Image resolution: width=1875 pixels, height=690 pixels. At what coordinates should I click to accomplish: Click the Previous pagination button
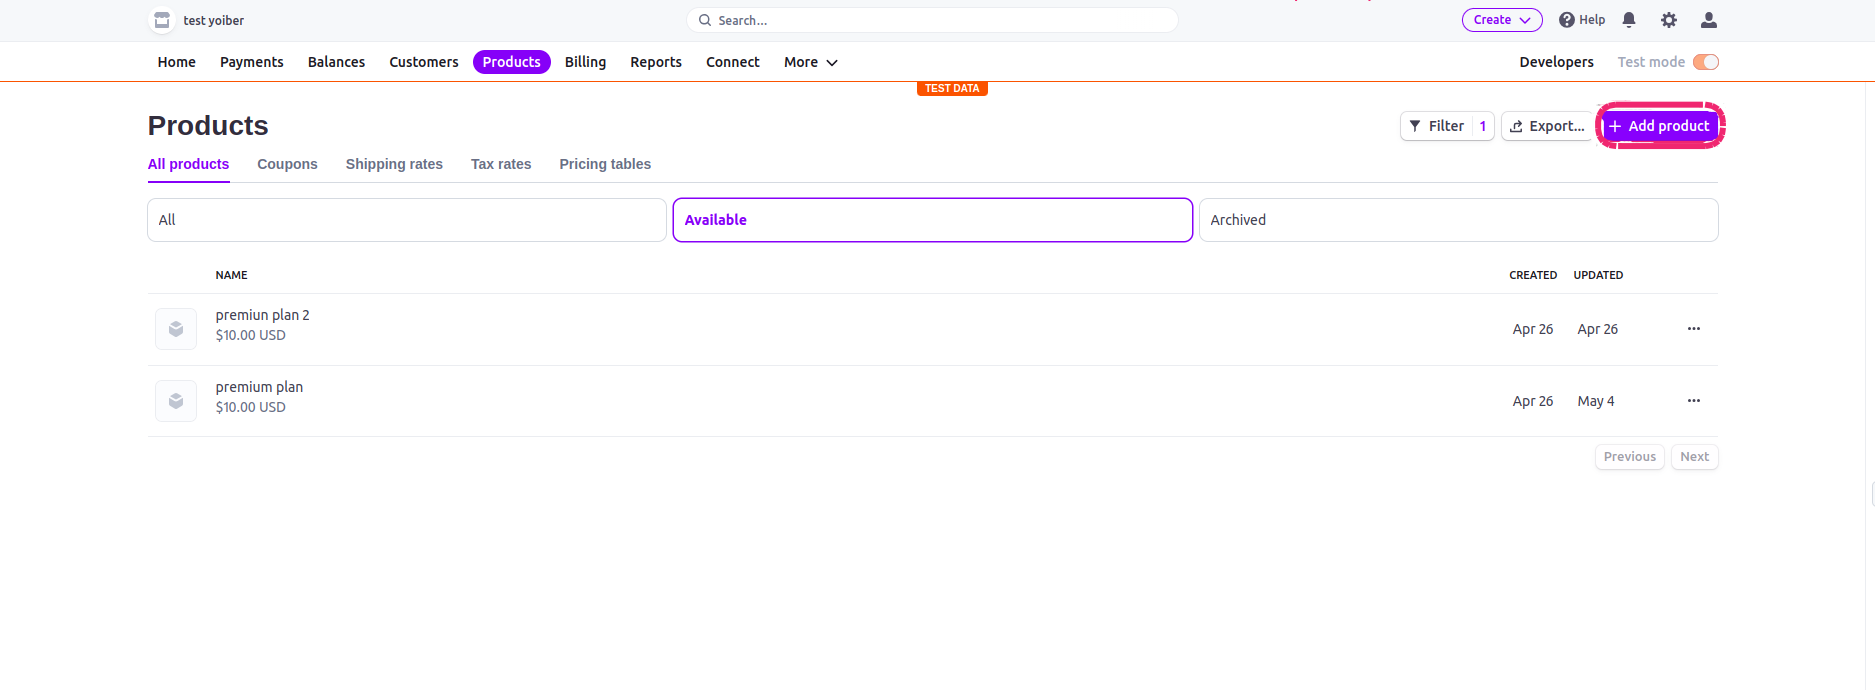(1630, 457)
